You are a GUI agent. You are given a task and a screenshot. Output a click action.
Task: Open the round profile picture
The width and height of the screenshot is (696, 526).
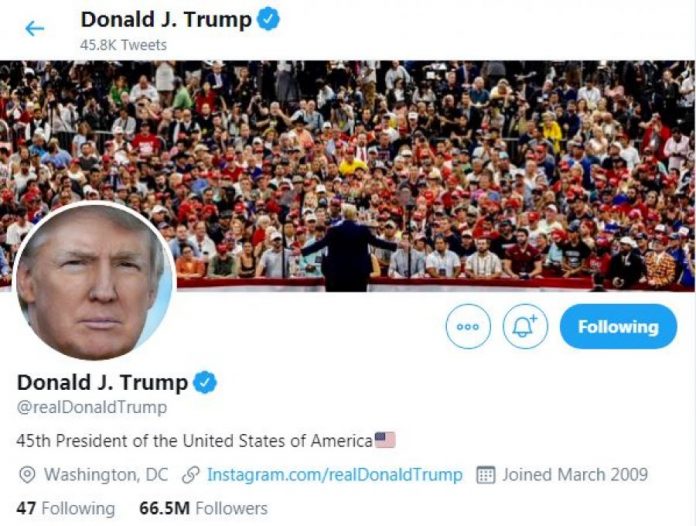pos(95,281)
